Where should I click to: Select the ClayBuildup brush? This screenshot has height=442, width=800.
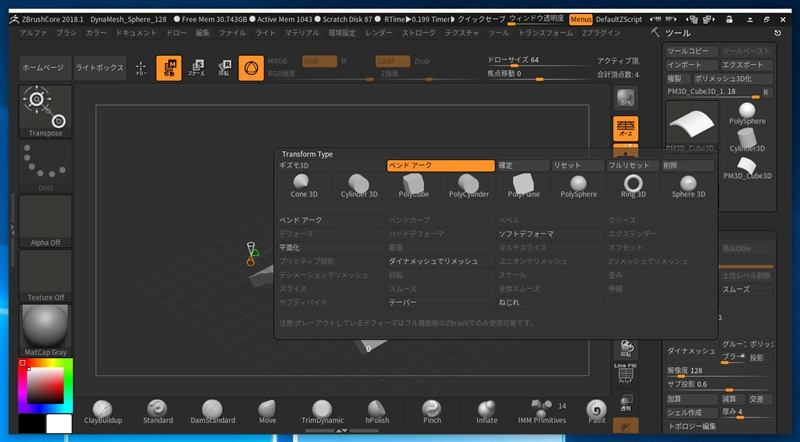[103, 412]
